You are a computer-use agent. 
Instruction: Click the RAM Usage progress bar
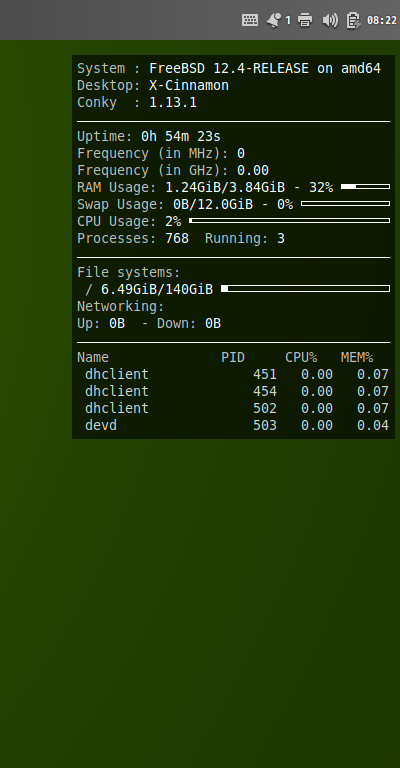pos(365,187)
